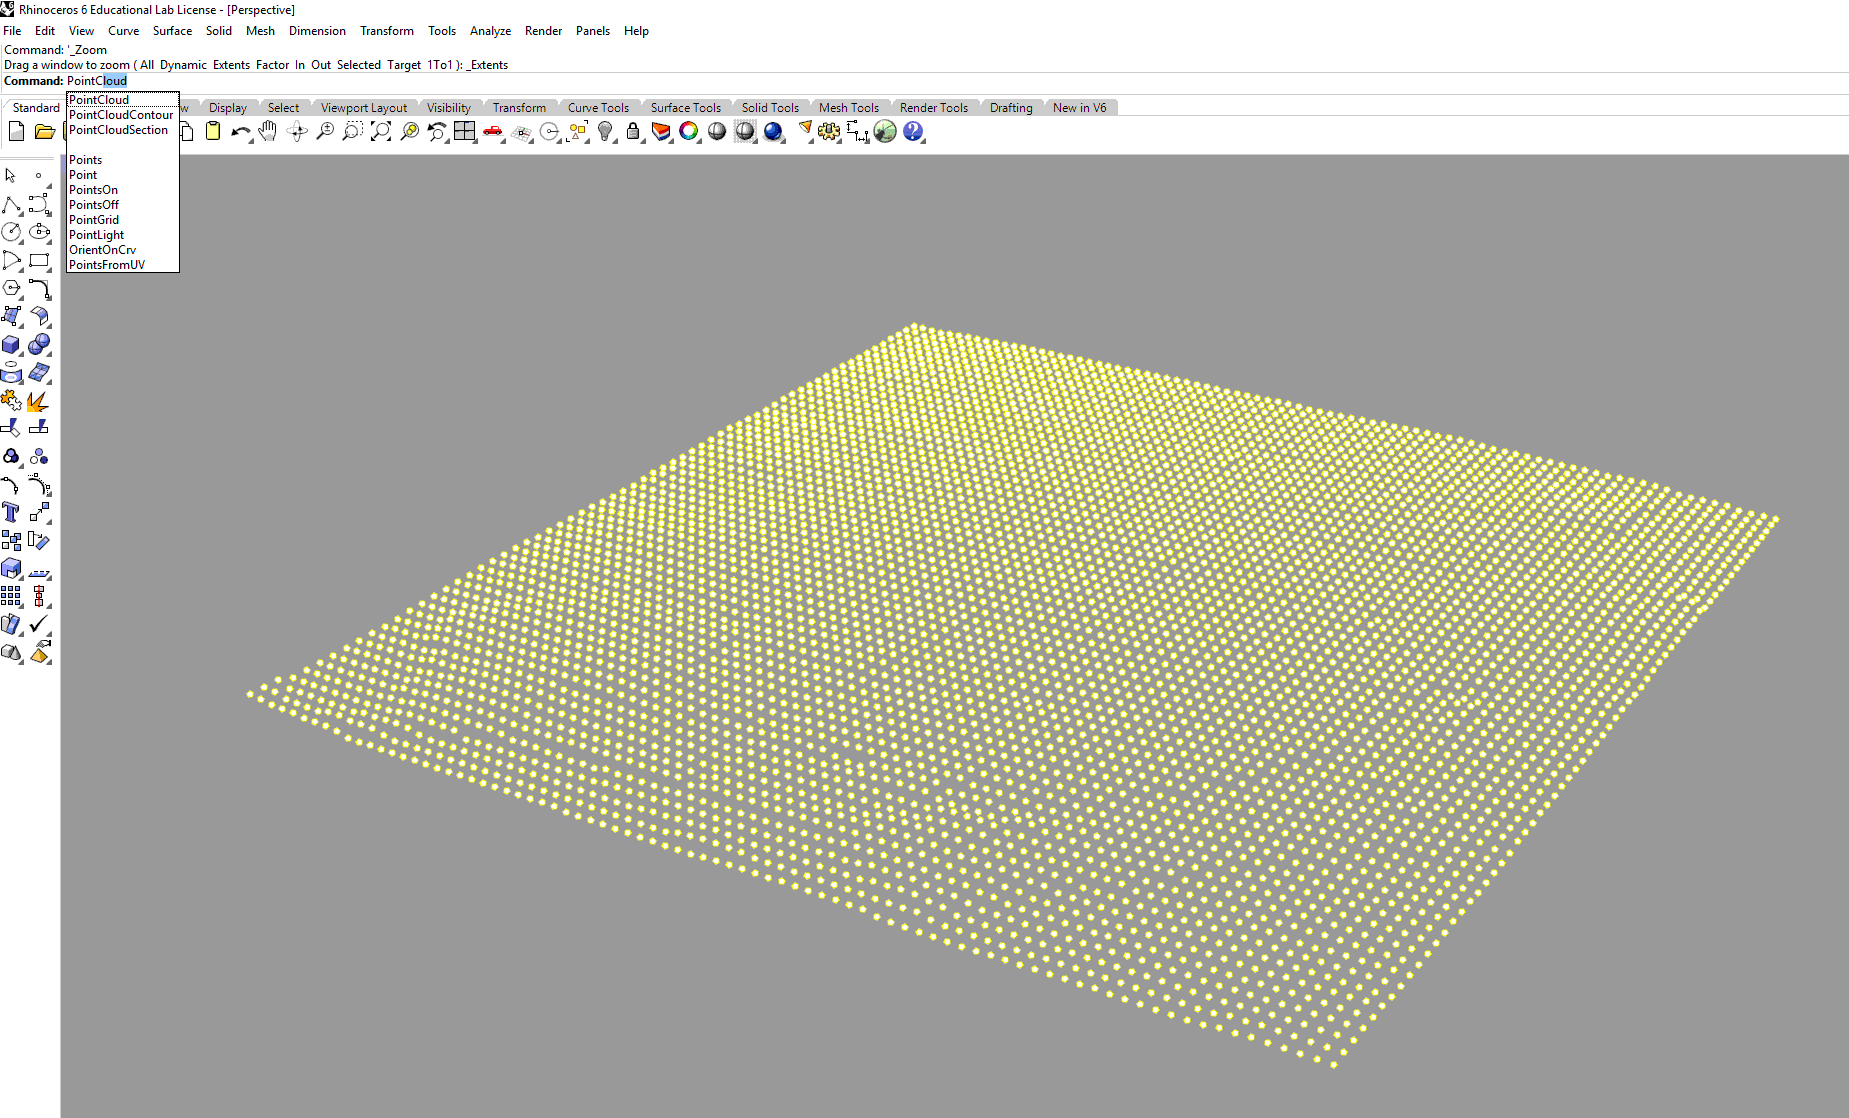The width and height of the screenshot is (1849, 1118).
Task: Open the Transform menu
Action: pyautogui.click(x=386, y=31)
